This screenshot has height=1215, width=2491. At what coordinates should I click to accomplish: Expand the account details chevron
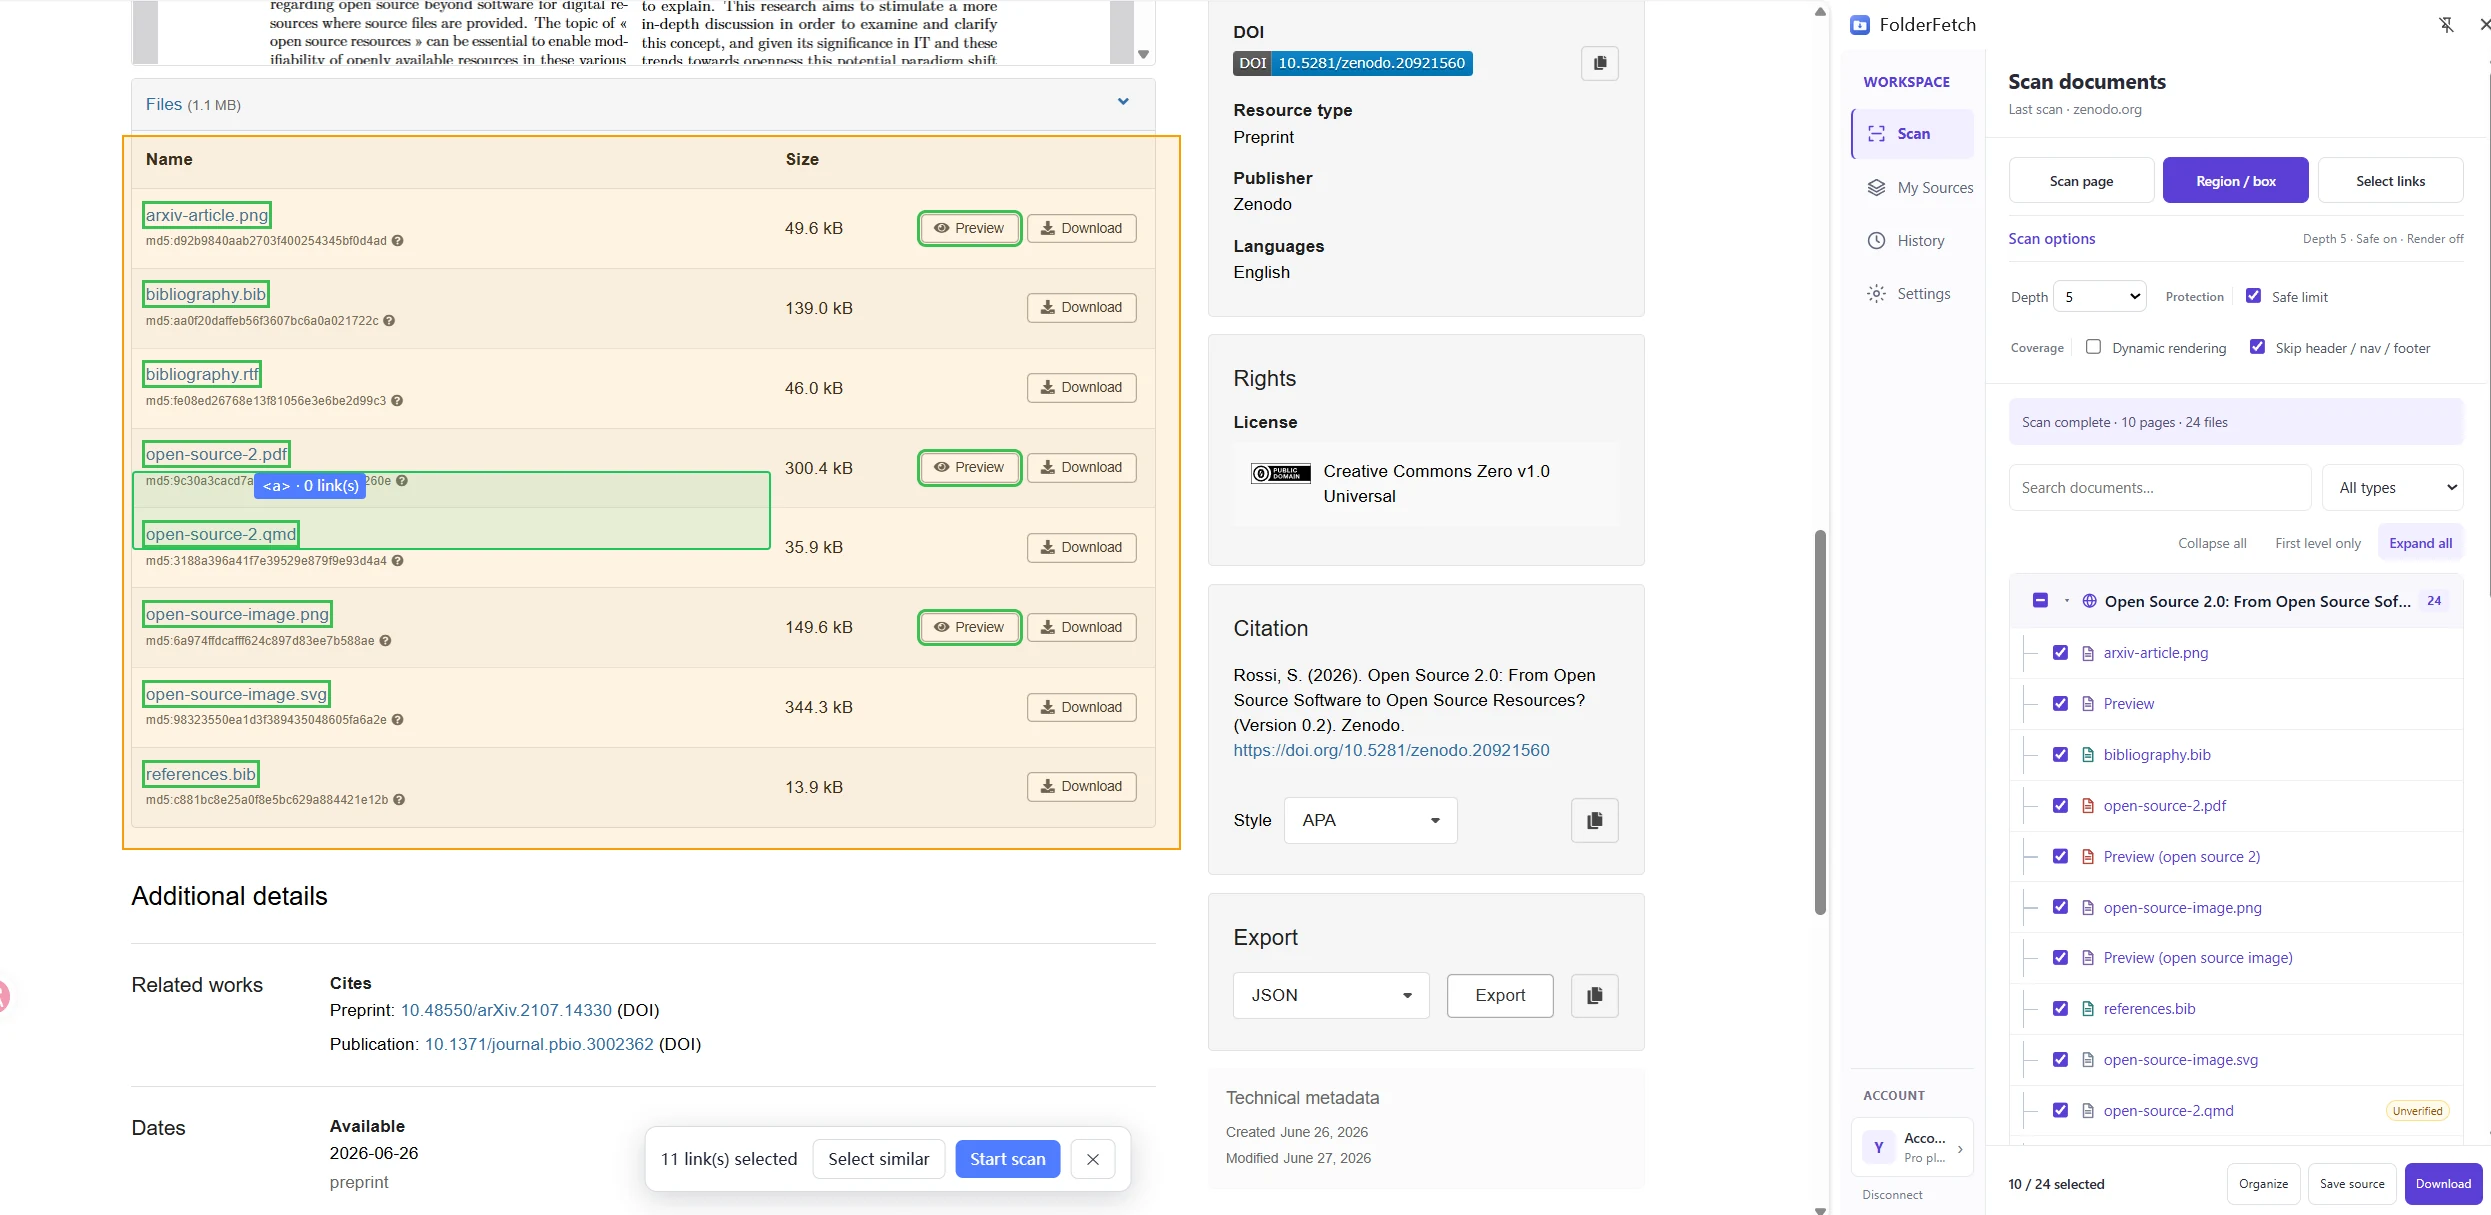pos(1960,1149)
